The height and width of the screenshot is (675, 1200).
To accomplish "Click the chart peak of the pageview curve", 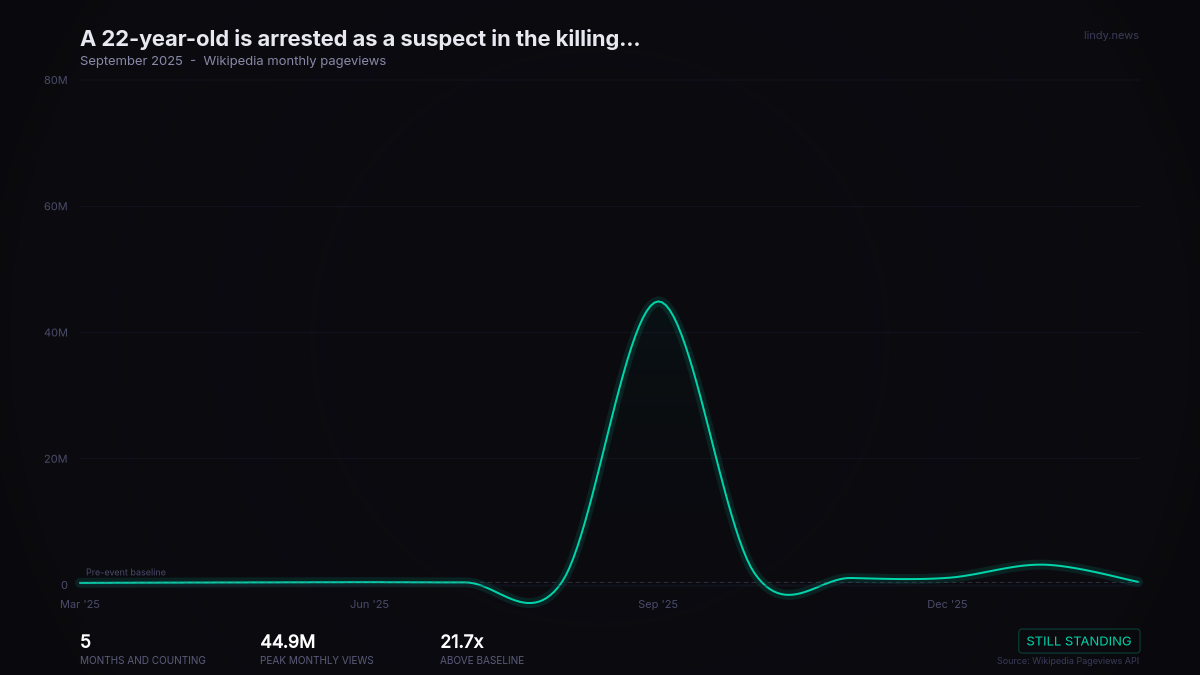I will point(658,301).
